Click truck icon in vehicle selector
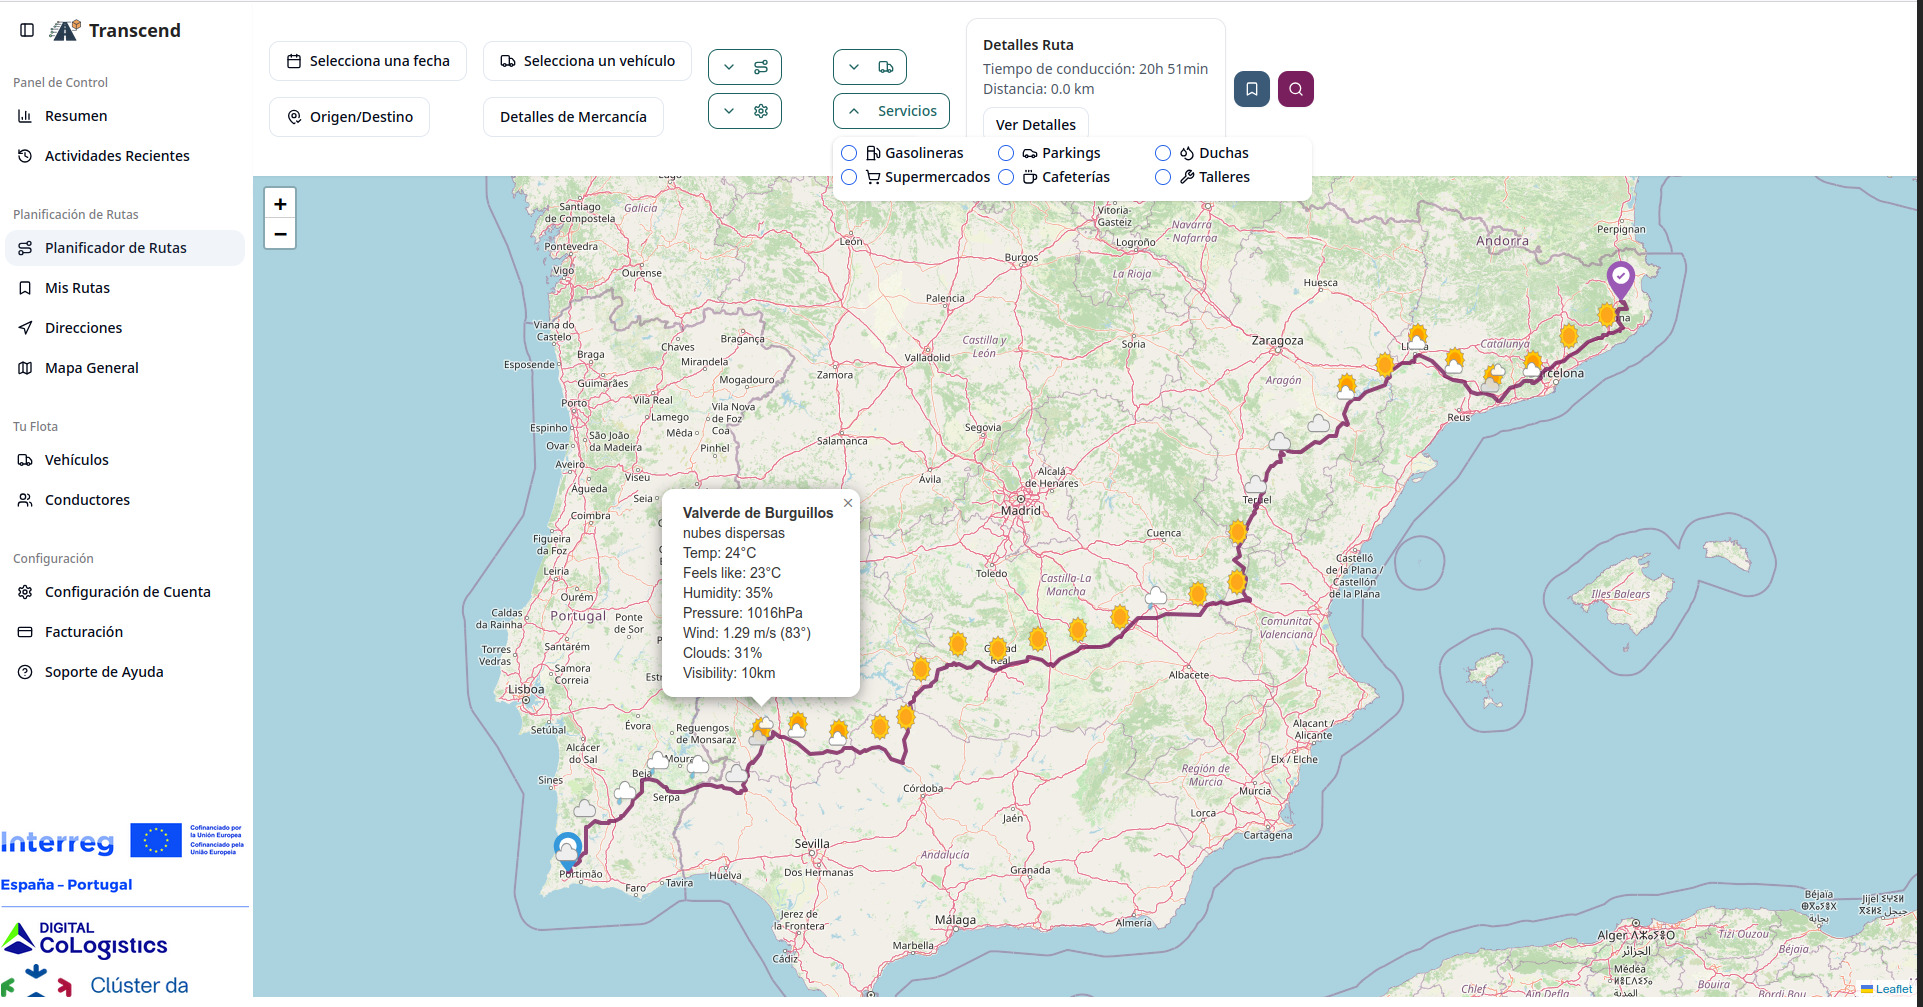This screenshot has width=1923, height=1007. click(508, 61)
